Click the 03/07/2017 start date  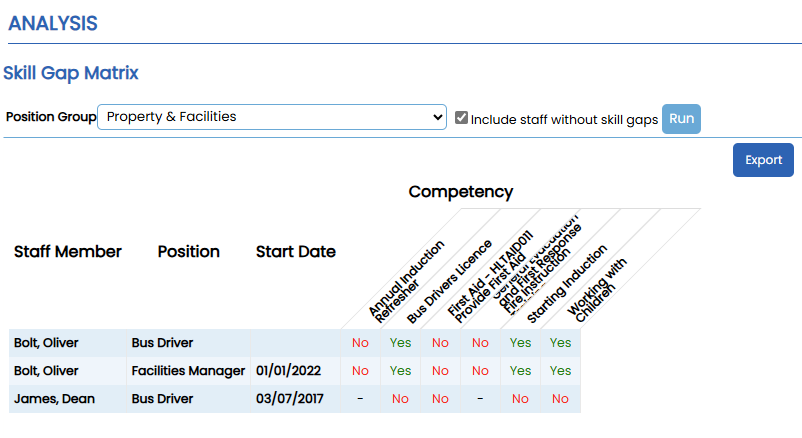289,399
